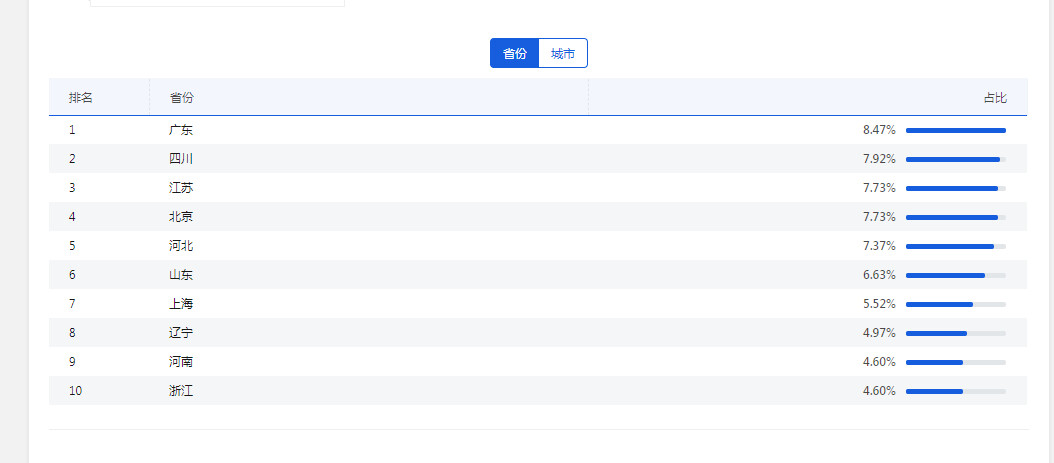The width and height of the screenshot is (1054, 463).
Task: Click the 省份 column header
Action: point(182,98)
